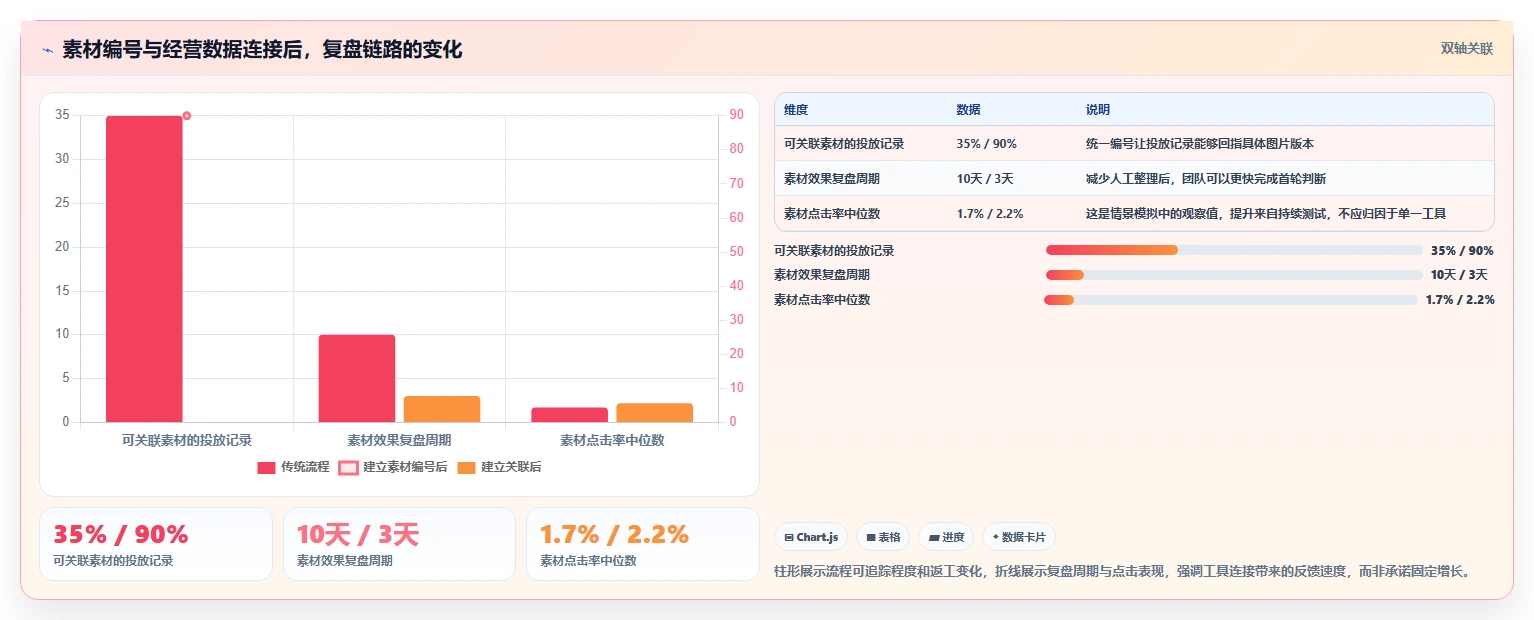Click the pink line point at chart top
Image resolution: width=1534 pixels, height=620 pixels.
pyautogui.click(x=186, y=116)
